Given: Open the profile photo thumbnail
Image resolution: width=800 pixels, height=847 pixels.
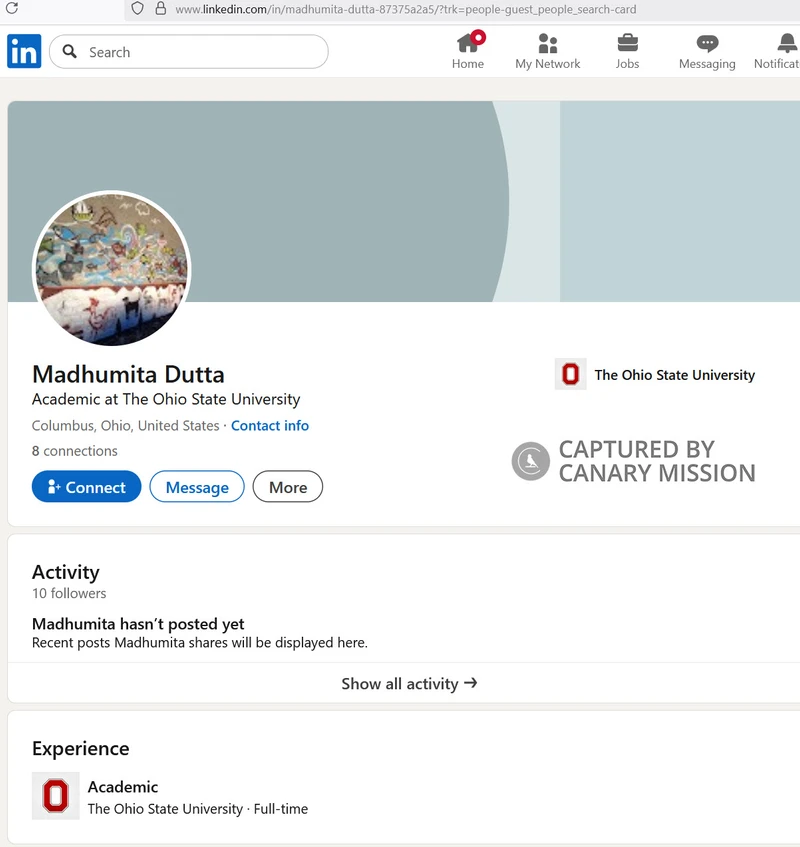Looking at the screenshot, I should (111, 269).
